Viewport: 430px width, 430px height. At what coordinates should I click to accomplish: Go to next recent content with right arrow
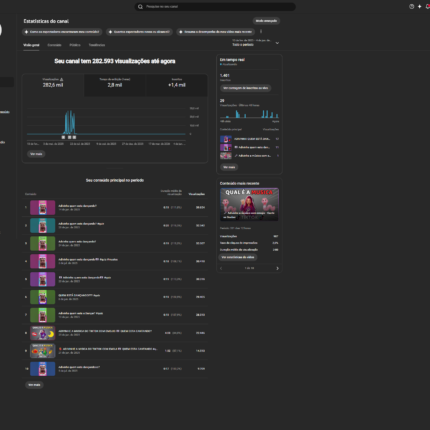click(277, 268)
